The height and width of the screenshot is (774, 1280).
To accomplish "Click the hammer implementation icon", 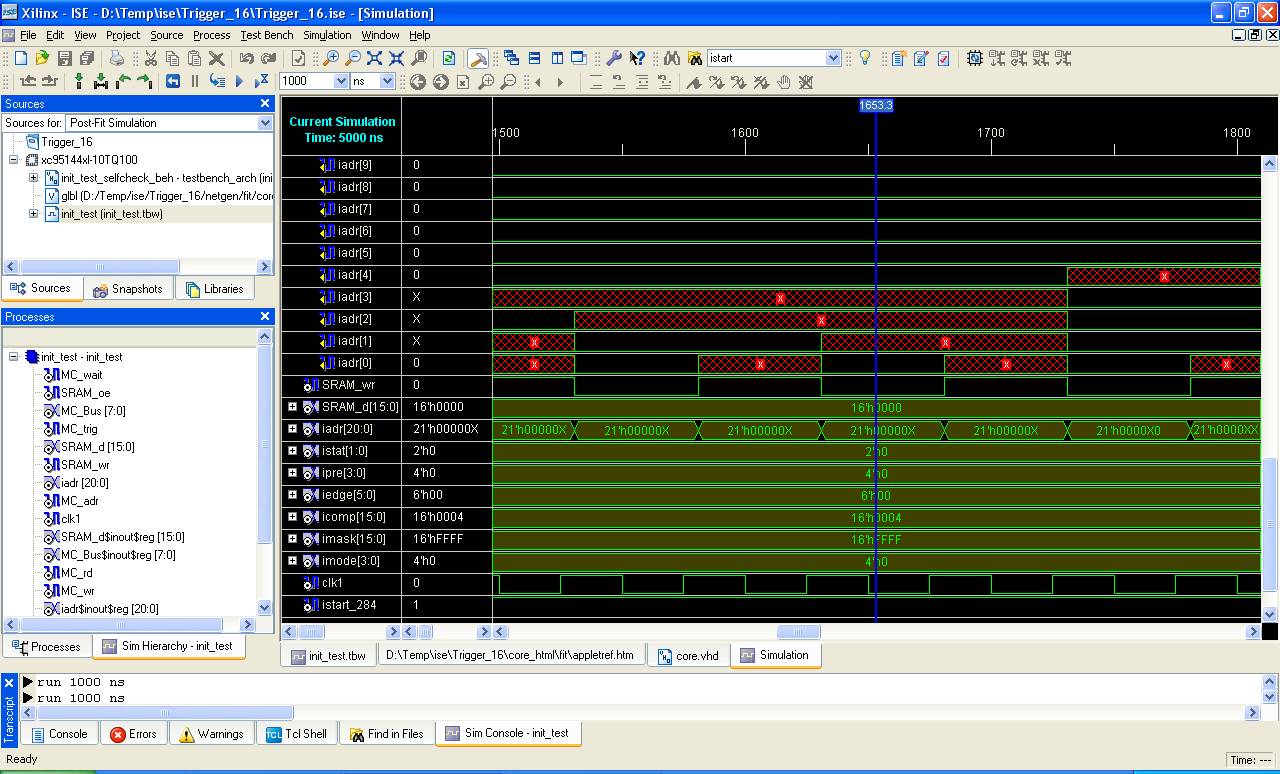I will coord(478,58).
